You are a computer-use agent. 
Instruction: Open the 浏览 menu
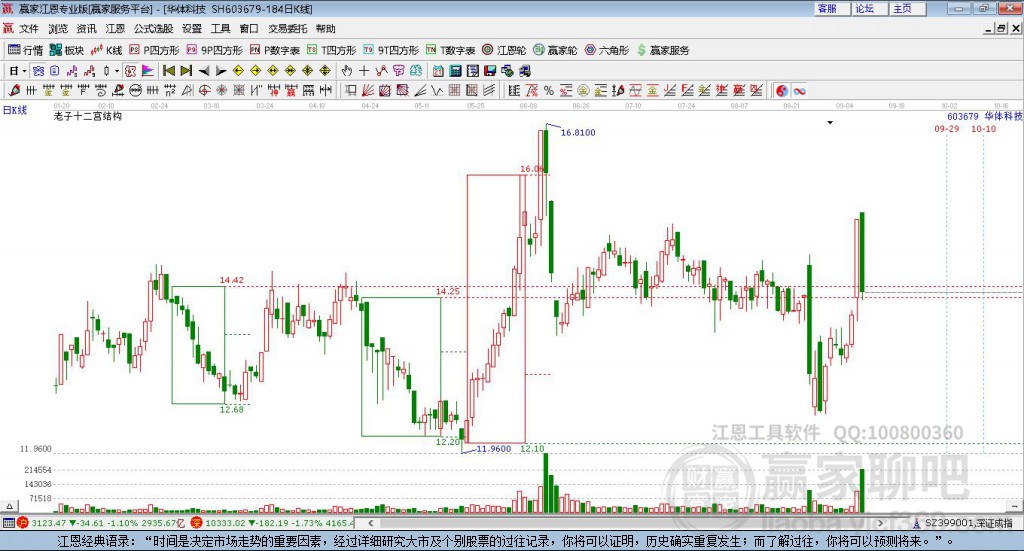tap(57, 29)
